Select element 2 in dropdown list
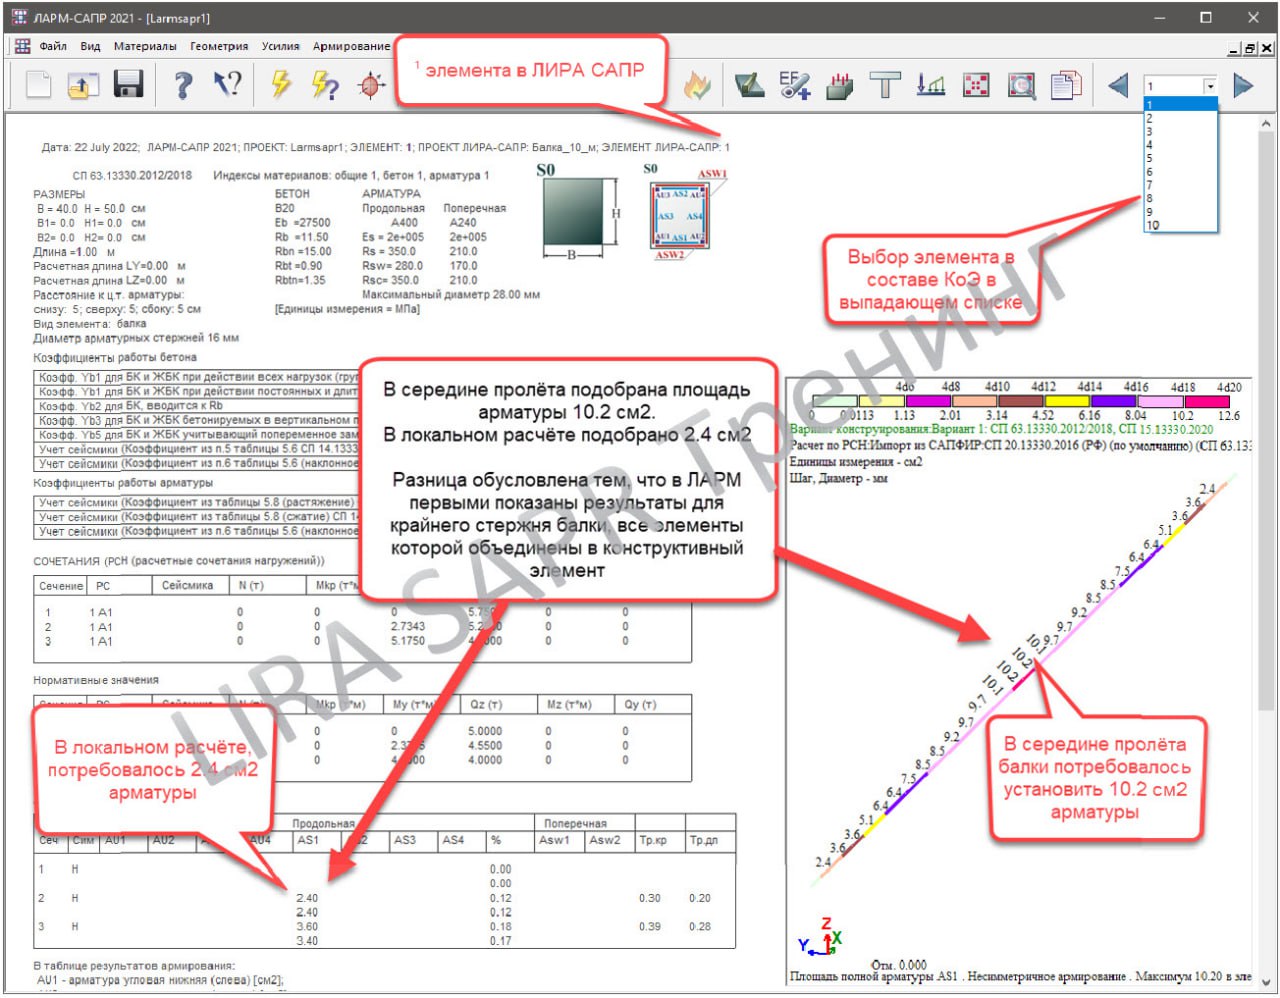Viewport: 1280px width, 998px height. click(1180, 118)
